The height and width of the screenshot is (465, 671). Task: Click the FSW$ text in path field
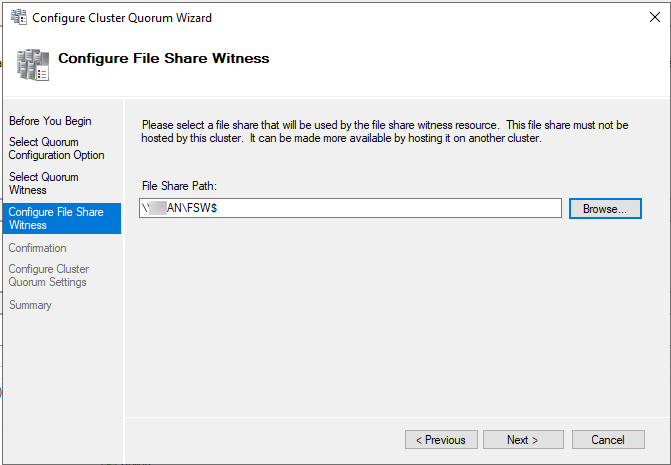coord(202,208)
